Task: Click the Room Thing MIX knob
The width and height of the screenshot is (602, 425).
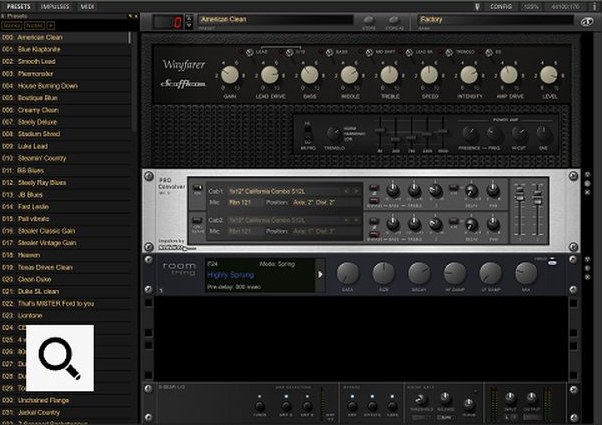Action: tap(526, 273)
